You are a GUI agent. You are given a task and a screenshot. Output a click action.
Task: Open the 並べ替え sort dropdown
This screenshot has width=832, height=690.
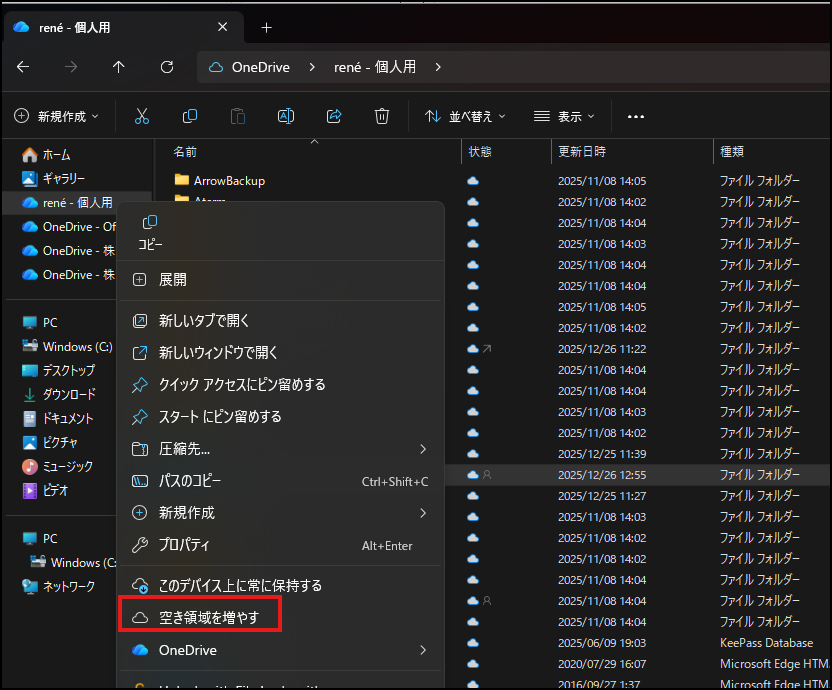(x=465, y=116)
